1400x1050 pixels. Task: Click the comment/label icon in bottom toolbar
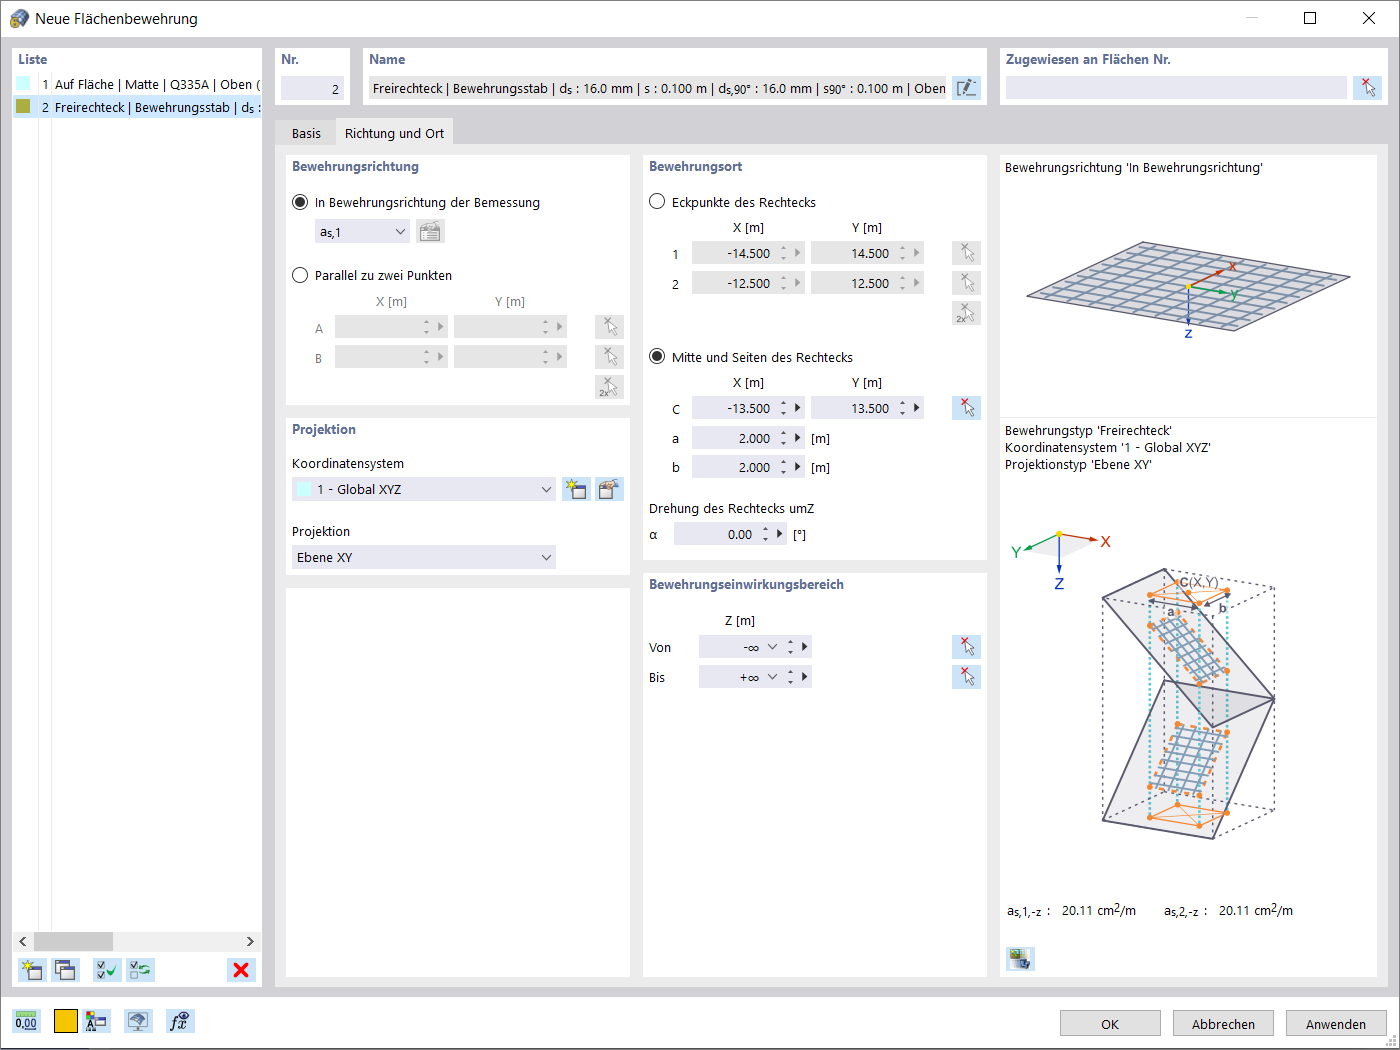click(x=97, y=1021)
